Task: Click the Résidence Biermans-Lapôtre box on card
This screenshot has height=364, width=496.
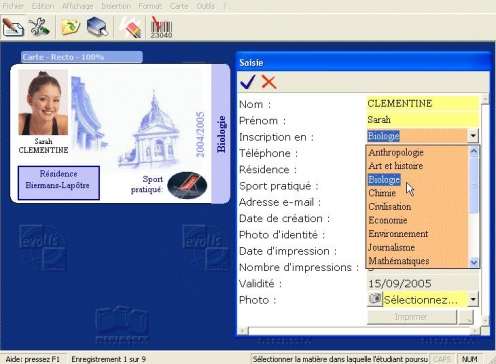Action: 58,183
